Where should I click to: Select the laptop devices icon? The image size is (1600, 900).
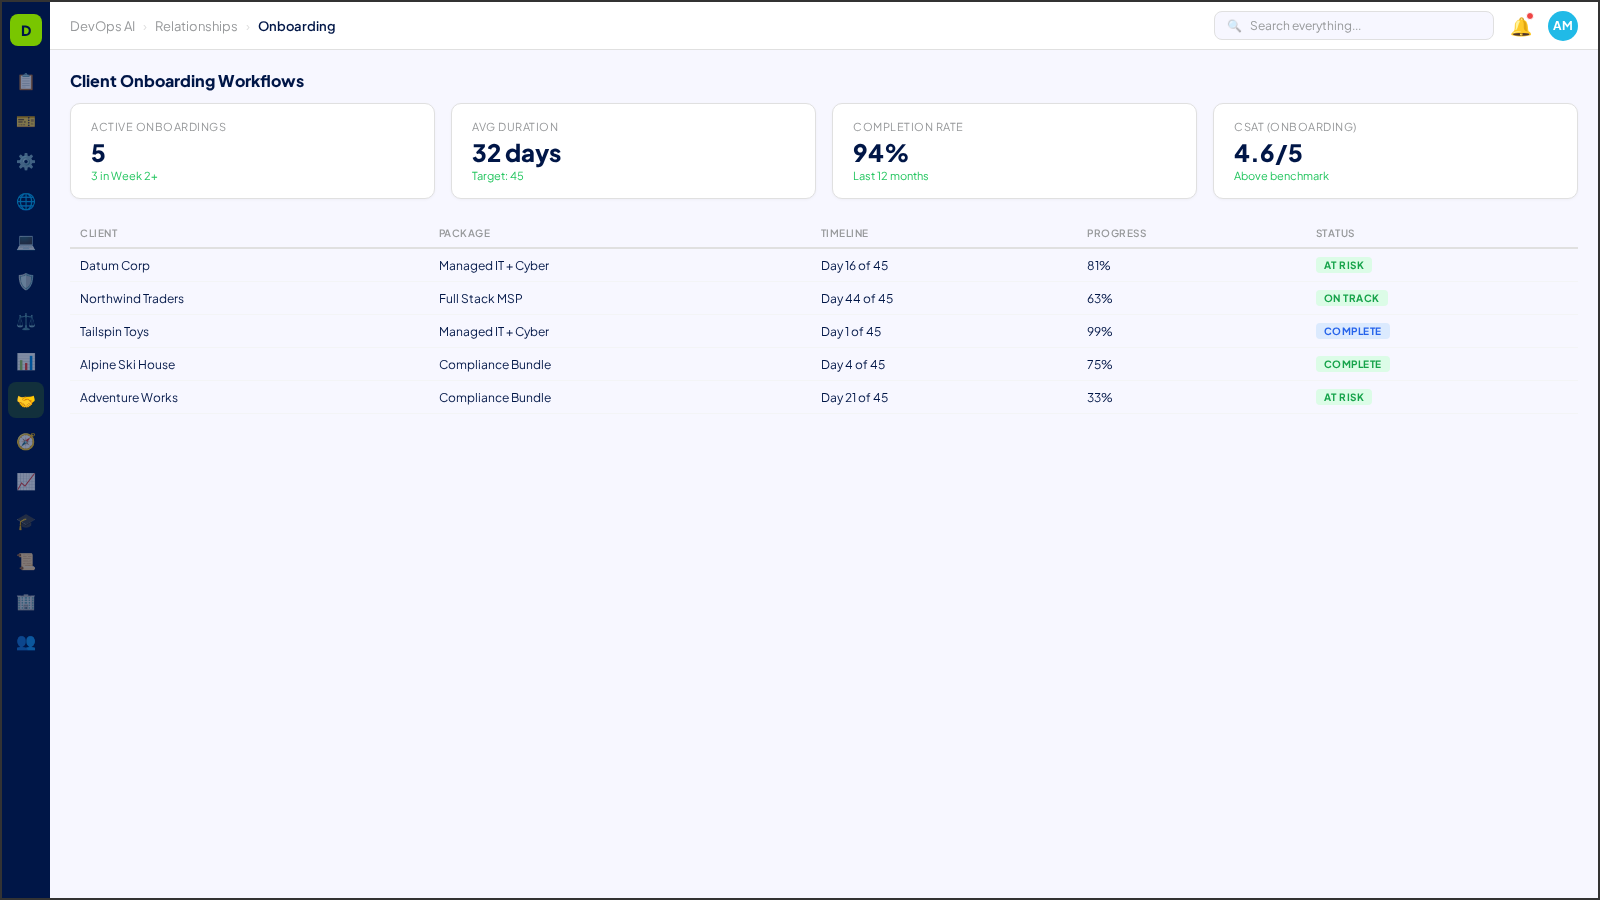pos(25,242)
